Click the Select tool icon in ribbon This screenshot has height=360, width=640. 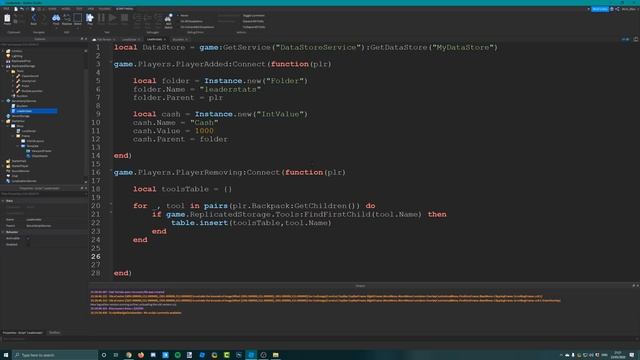point(78,18)
